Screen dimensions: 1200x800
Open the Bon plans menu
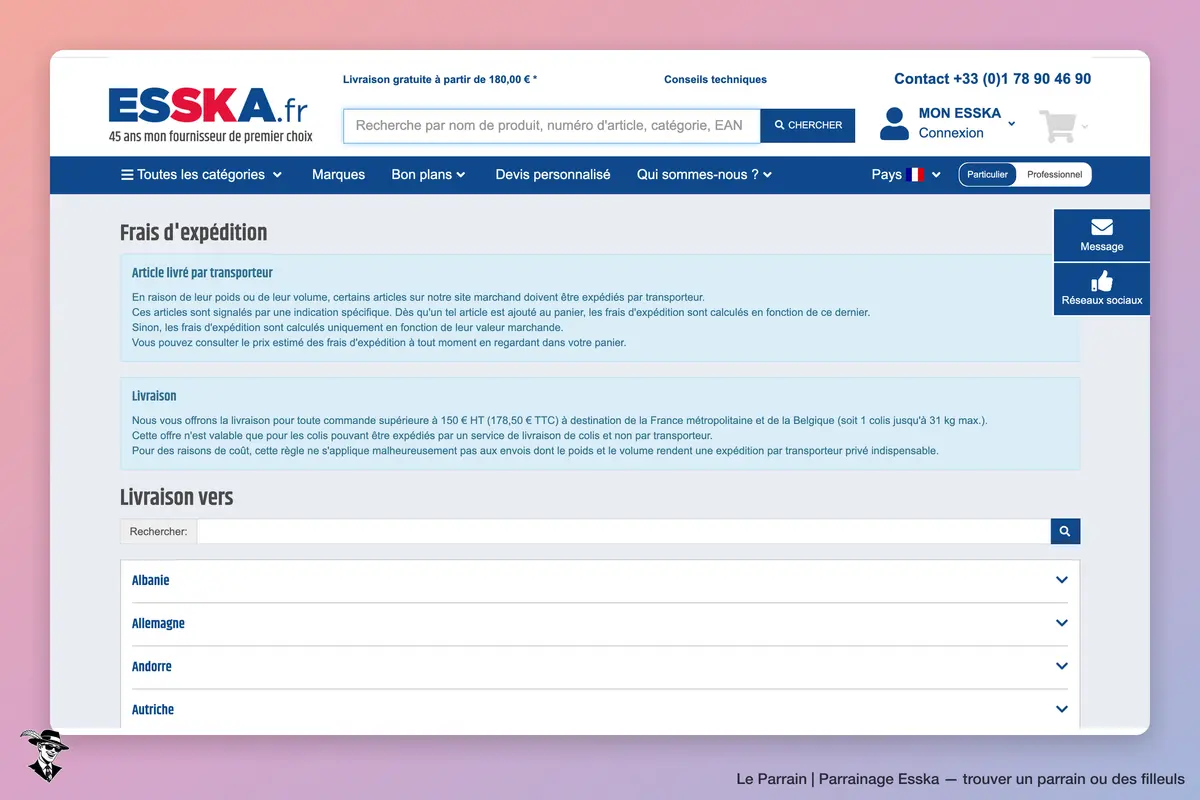(x=428, y=174)
